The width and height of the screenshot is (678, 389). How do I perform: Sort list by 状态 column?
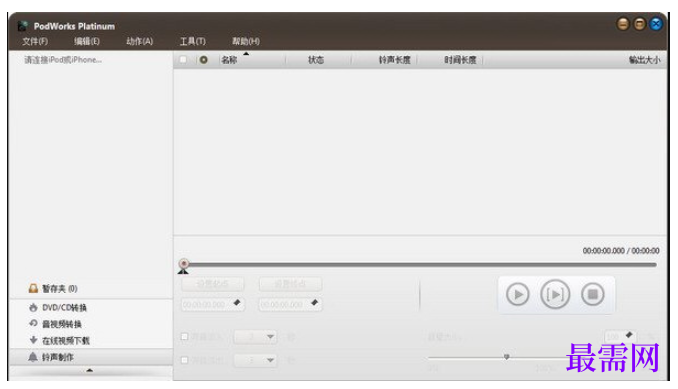pos(316,60)
